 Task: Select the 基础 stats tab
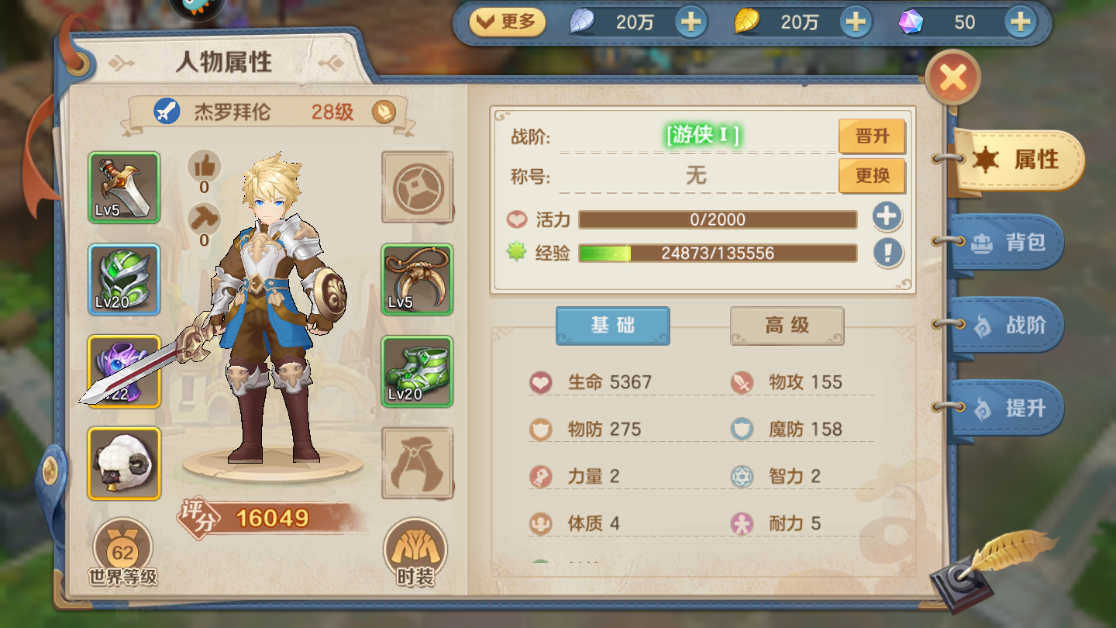pyautogui.click(x=613, y=325)
